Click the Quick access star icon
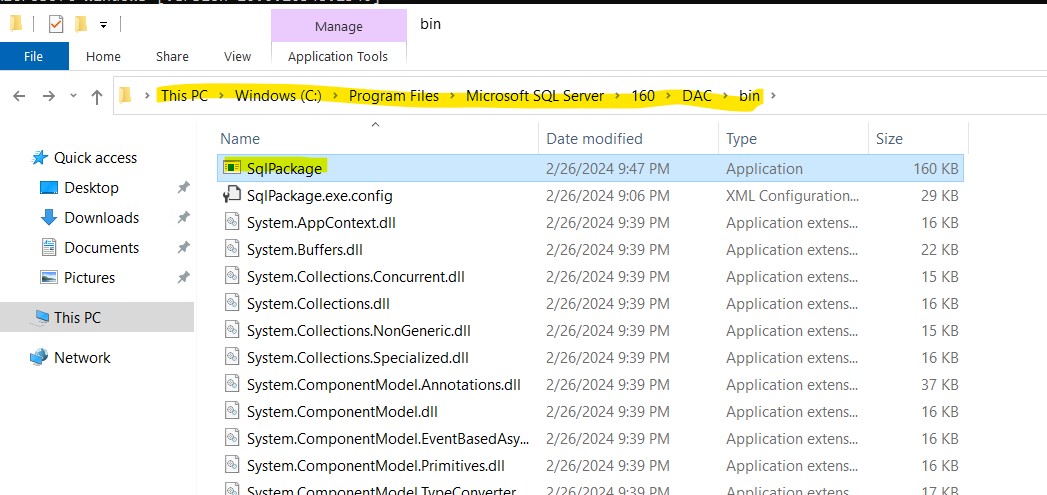Viewport: 1047px width, 495px height. point(40,158)
